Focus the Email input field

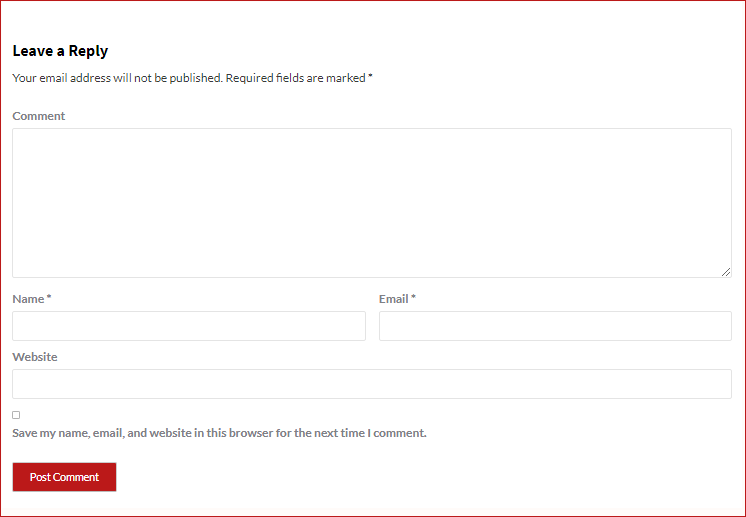point(555,326)
